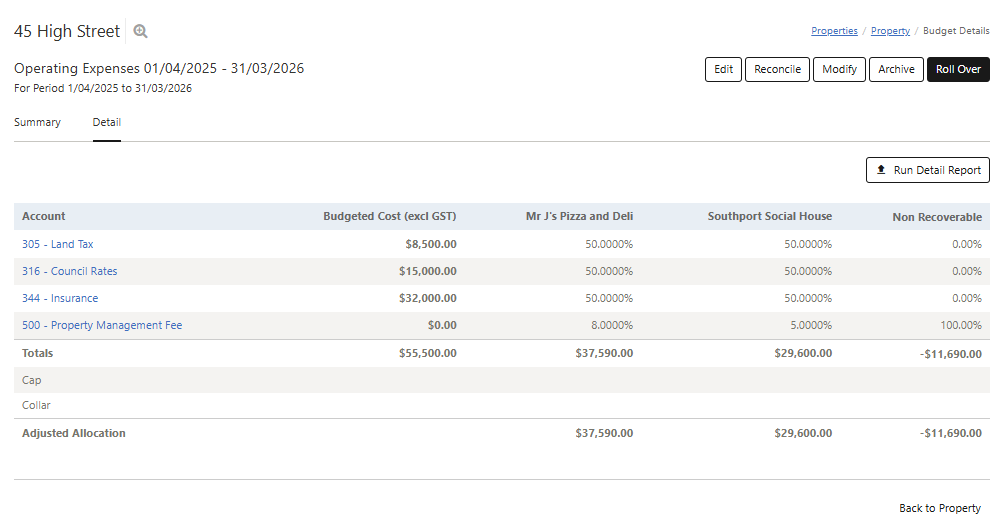The image size is (1001, 529).
Task: Click the Back to Property link
Action: (939, 508)
